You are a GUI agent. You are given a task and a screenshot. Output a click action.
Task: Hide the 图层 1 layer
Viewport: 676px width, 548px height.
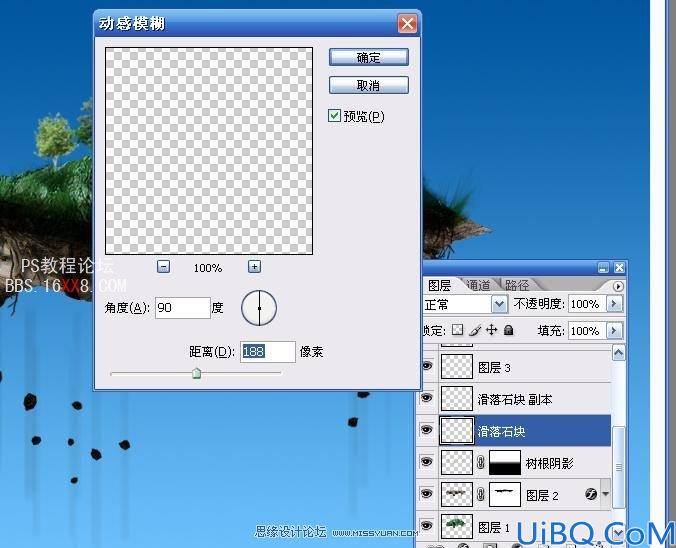click(x=426, y=526)
